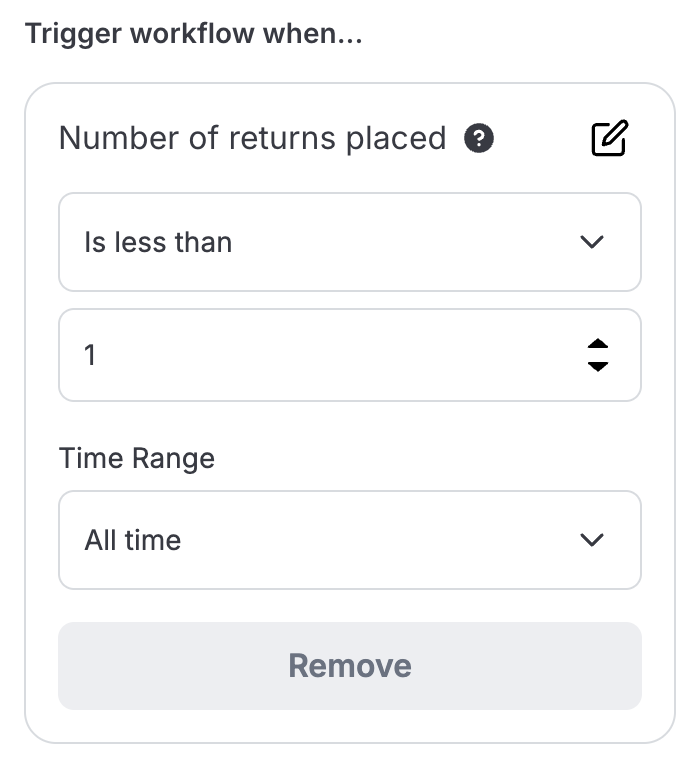Click the value "1" in the threshold field
Viewport: 696px width, 762px height.
click(90, 355)
